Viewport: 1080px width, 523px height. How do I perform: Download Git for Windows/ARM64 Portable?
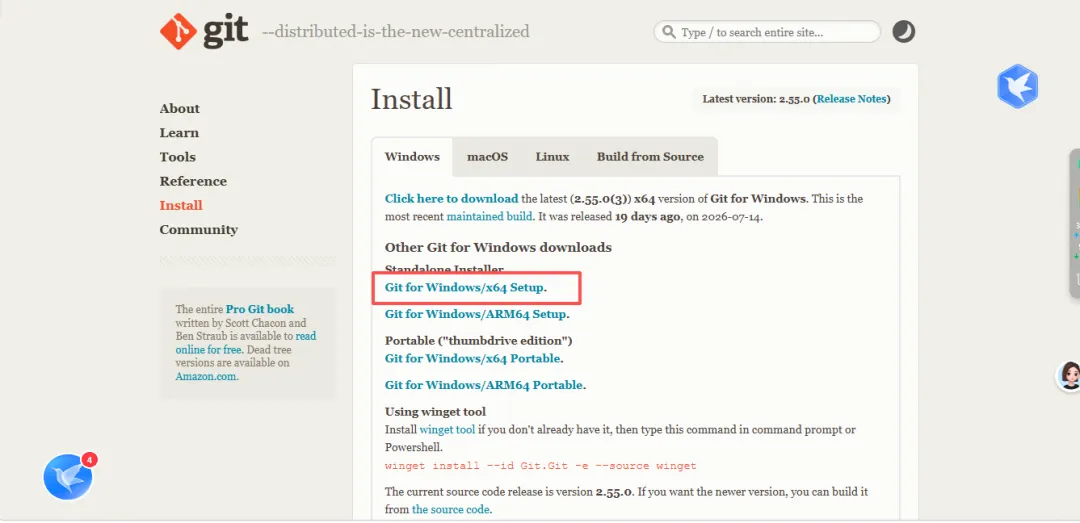point(484,385)
